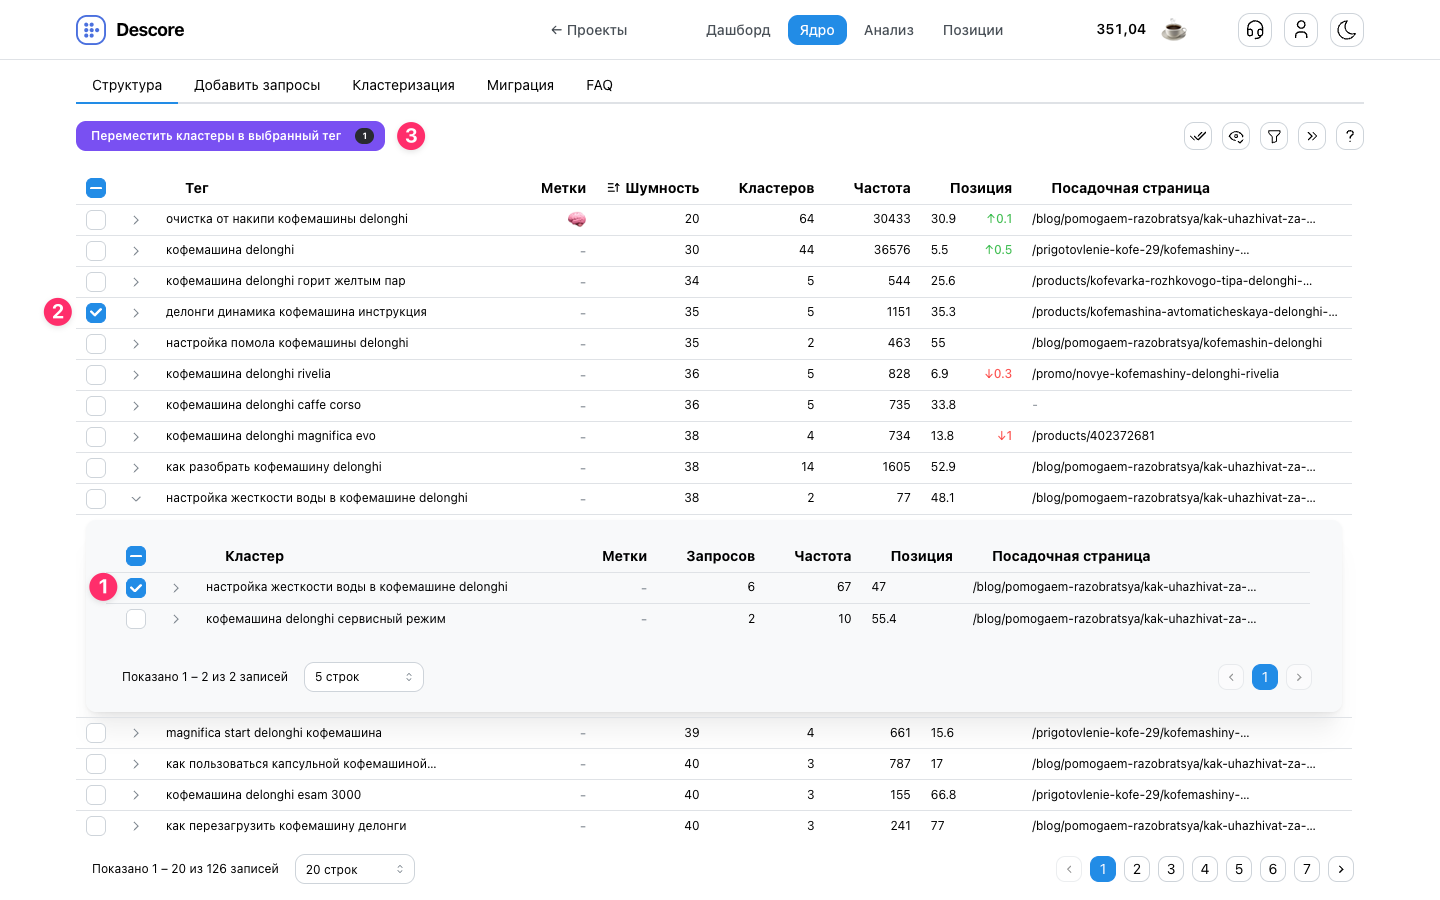Go to Дашборд in top navigation

point(738,30)
